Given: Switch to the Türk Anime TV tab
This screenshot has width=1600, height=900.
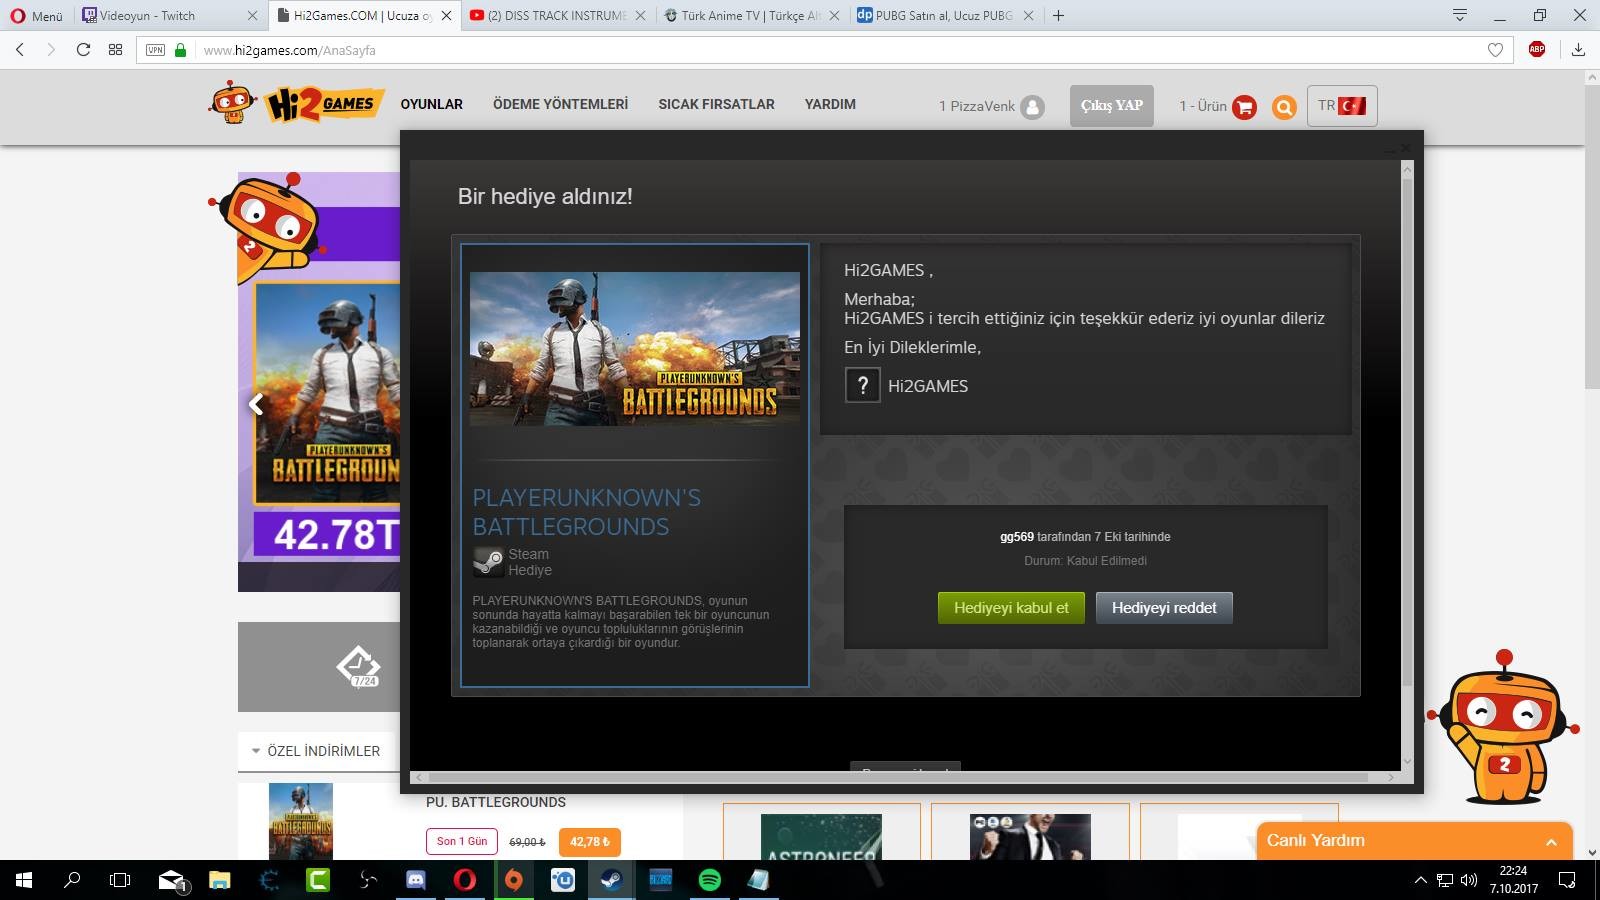Looking at the screenshot, I should coord(750,15).
